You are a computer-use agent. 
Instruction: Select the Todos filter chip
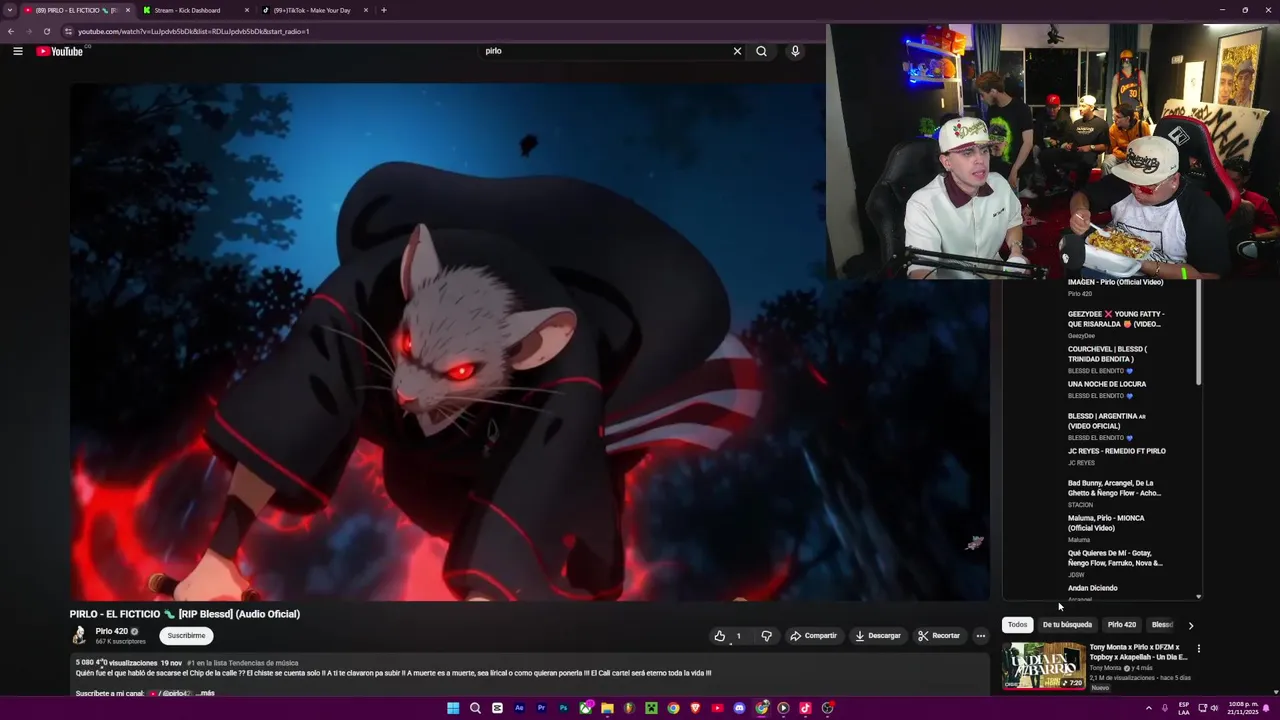pos(1017,625)
